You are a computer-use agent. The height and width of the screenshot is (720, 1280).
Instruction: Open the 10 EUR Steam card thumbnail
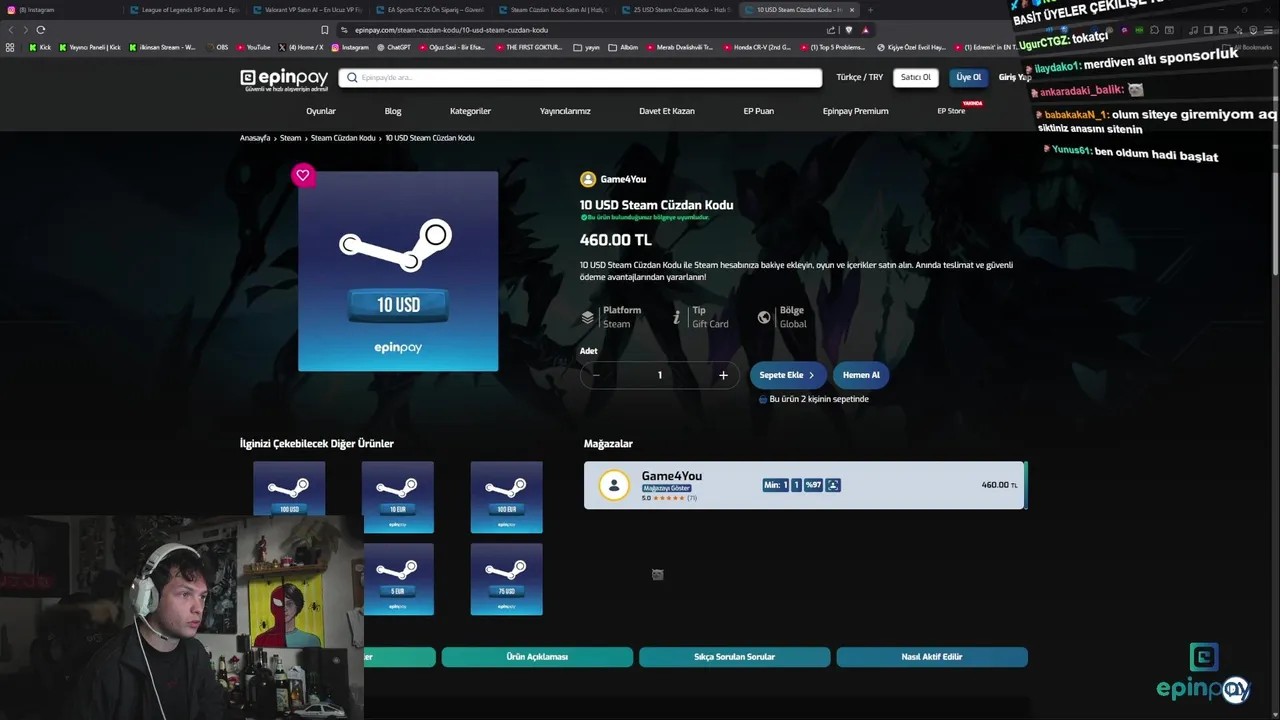point(398,497)
